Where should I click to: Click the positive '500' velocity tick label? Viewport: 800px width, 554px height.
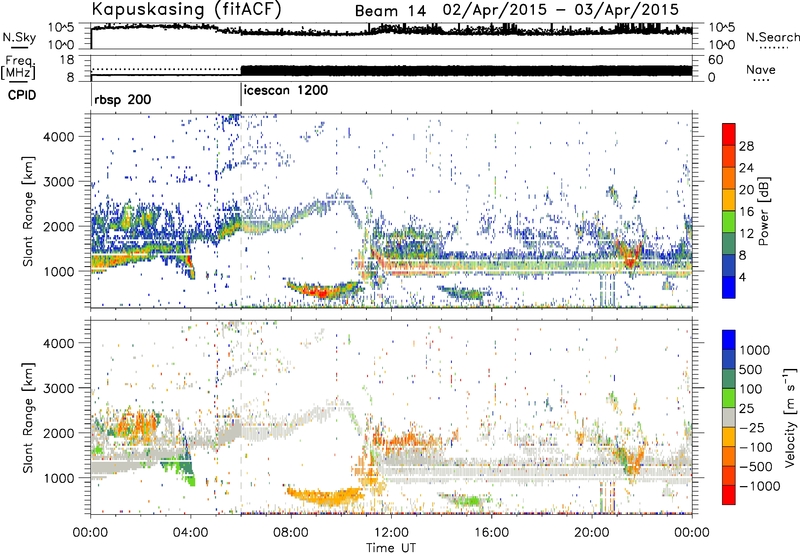pyautogui.click(x=751, y=369)
